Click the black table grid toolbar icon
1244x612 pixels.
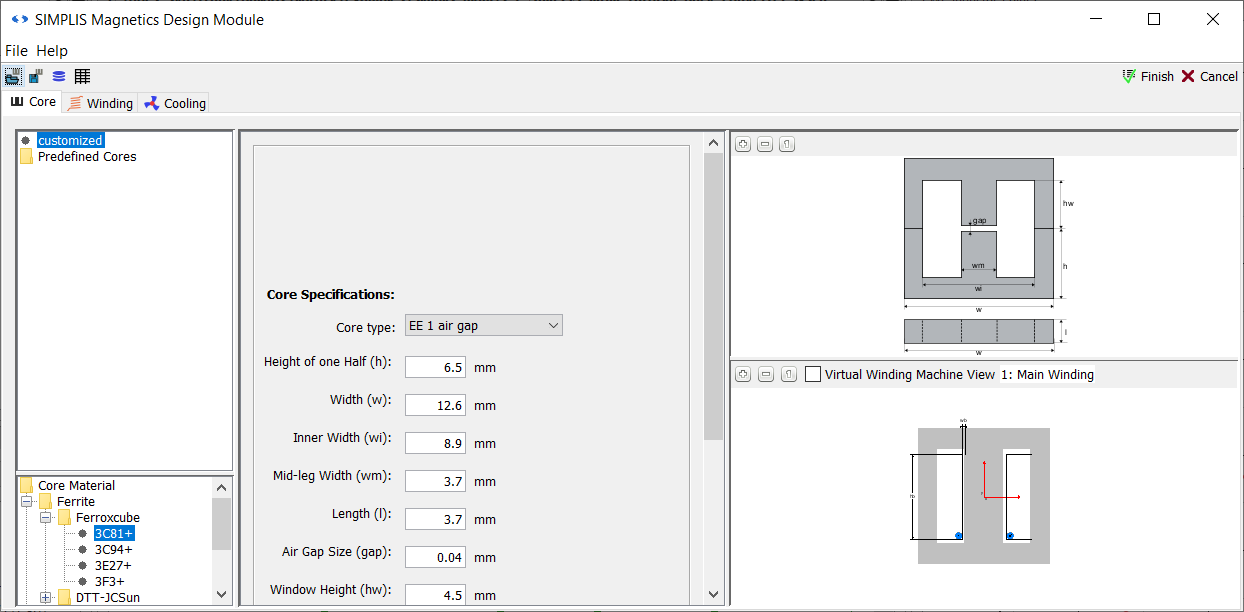82,76
